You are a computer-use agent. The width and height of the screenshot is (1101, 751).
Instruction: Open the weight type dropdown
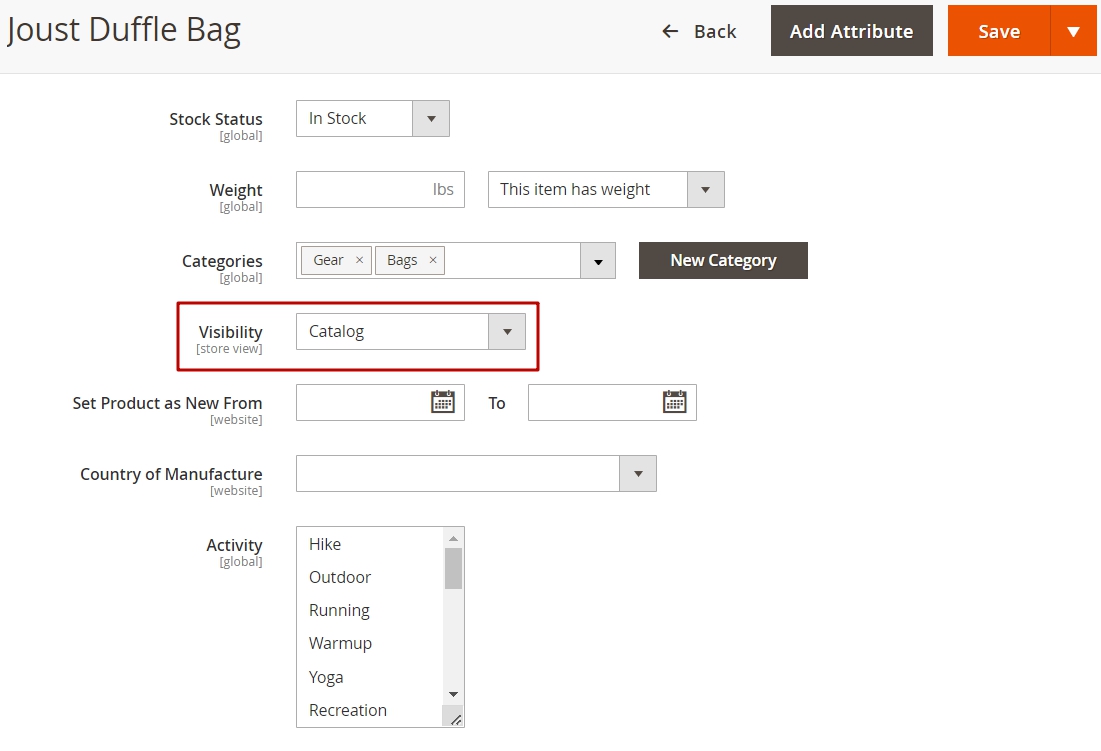click(606, 190)
